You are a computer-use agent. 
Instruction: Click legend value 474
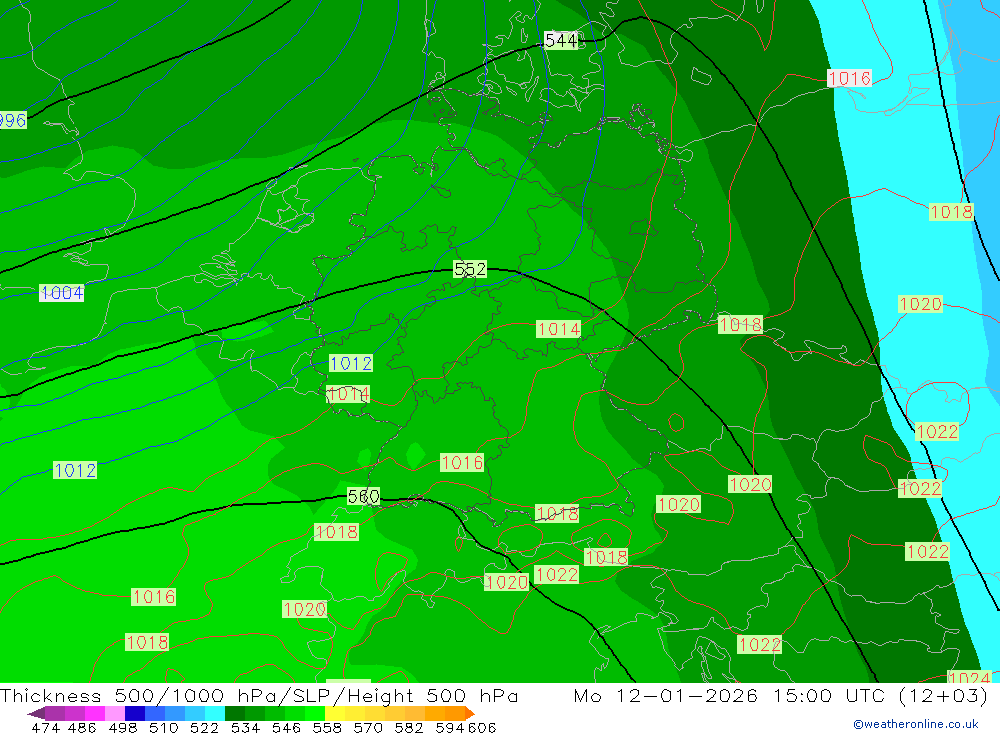click(45, 727)
